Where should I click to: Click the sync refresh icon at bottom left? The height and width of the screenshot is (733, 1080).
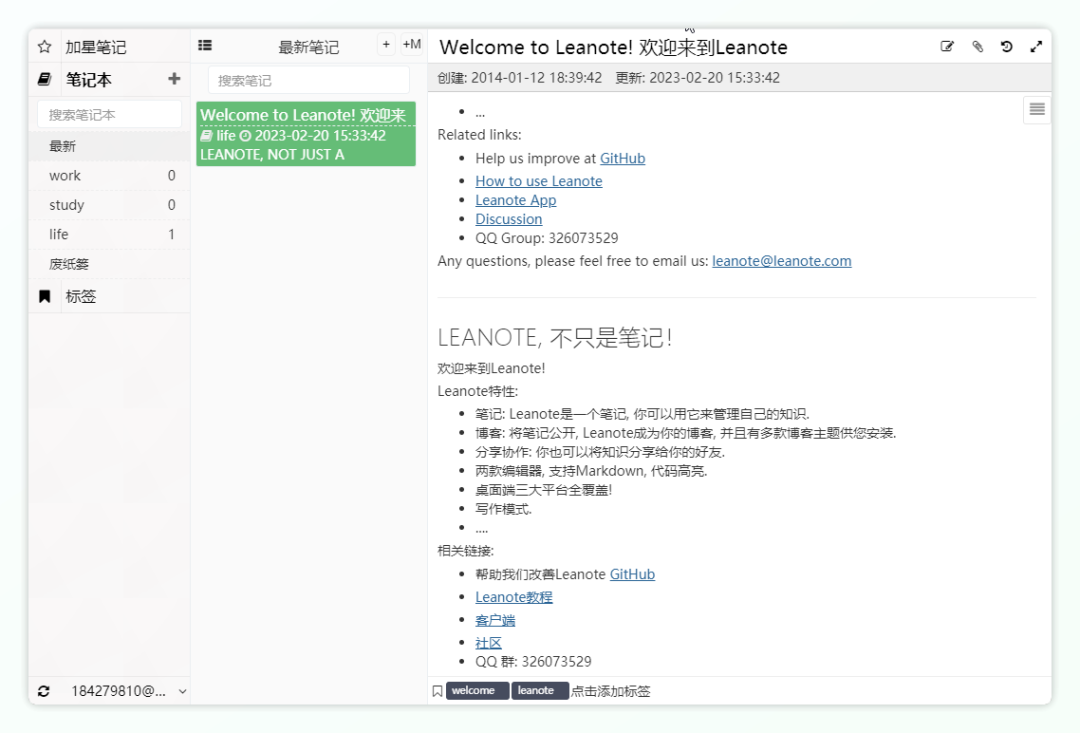tap(43, 691)
